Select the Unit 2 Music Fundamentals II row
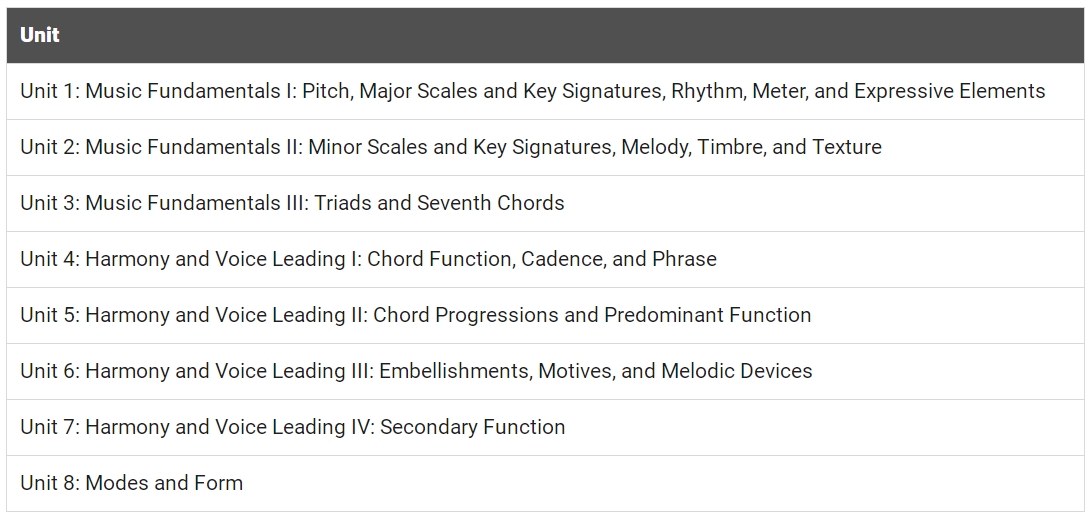 point(546,147)
